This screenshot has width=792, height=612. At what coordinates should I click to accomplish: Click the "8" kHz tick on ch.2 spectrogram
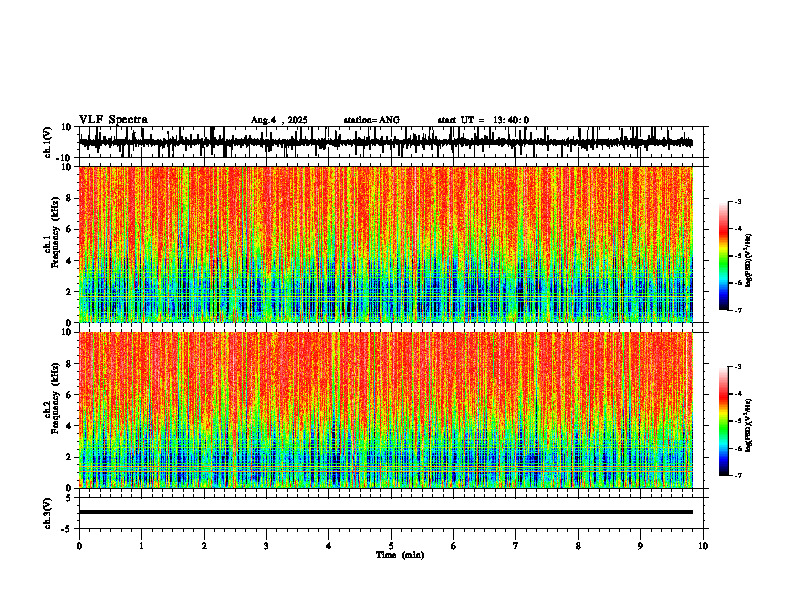pyautogui.click(x=70, y=364)
